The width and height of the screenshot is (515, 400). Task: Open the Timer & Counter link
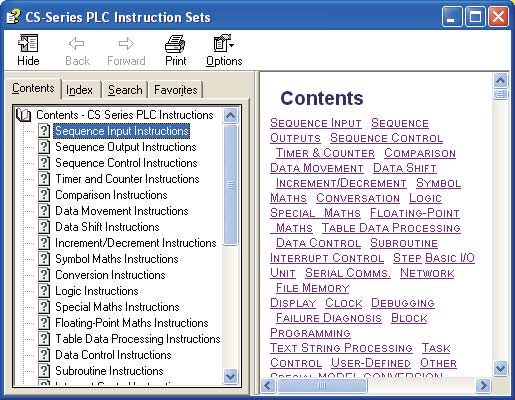pyautogui.click(x=325, y=153)
